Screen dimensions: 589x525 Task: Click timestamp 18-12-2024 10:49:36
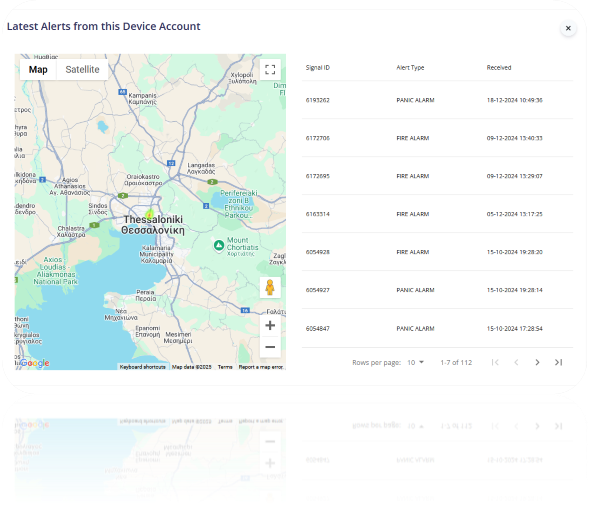coord(515,100)
